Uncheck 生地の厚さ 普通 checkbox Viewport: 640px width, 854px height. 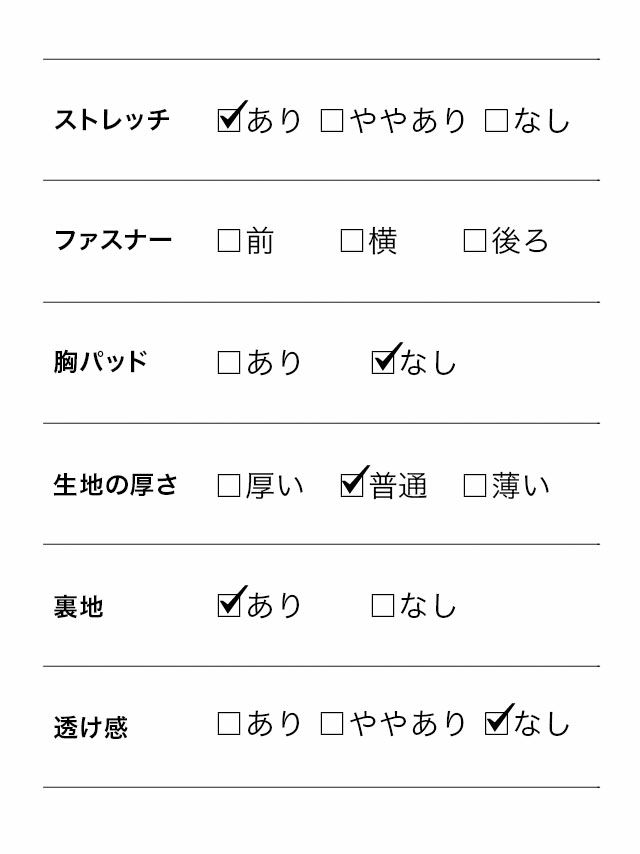point(352,486)
